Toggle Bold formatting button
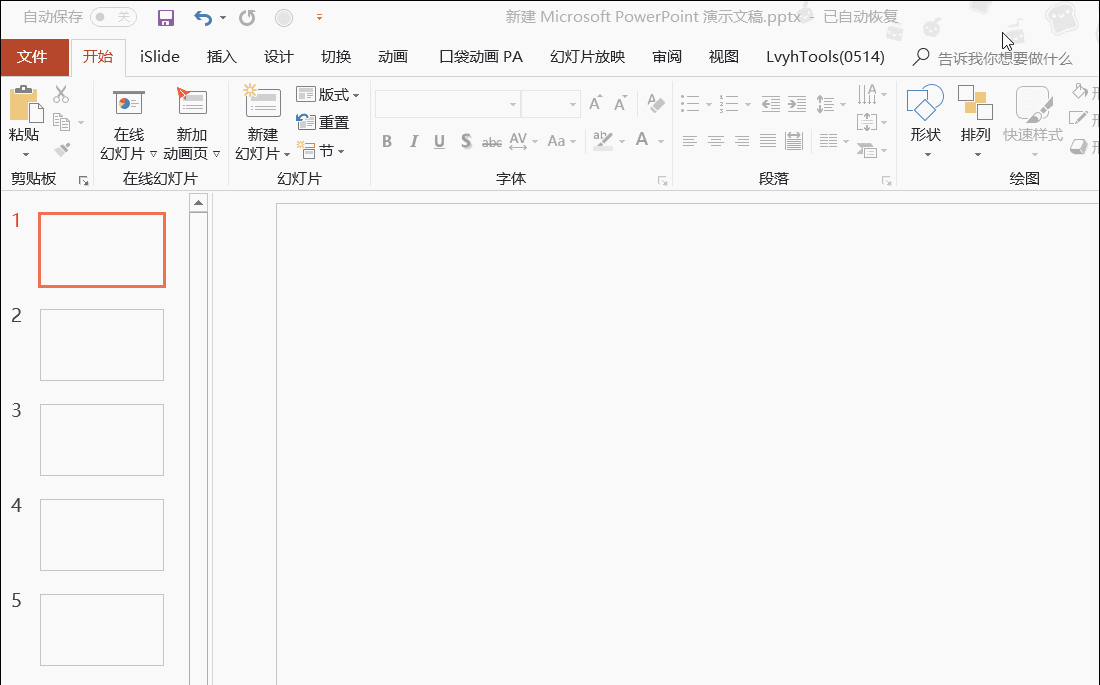Image resolution: width=1100 pixels, height=685 pixels. click(387, 142)
